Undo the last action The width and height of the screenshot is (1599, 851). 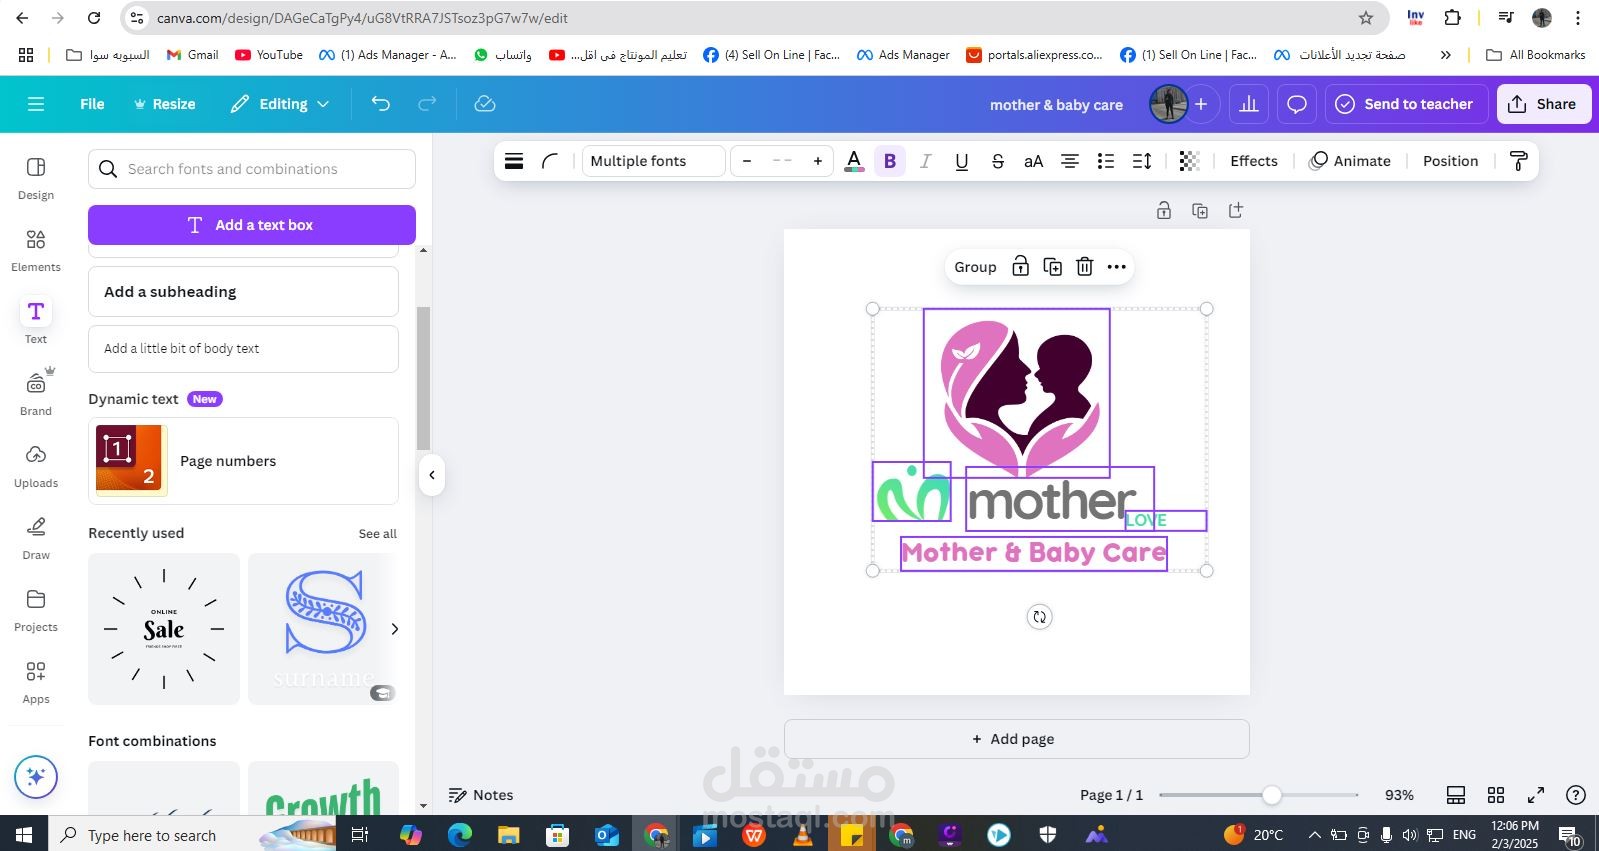[381, 104]
